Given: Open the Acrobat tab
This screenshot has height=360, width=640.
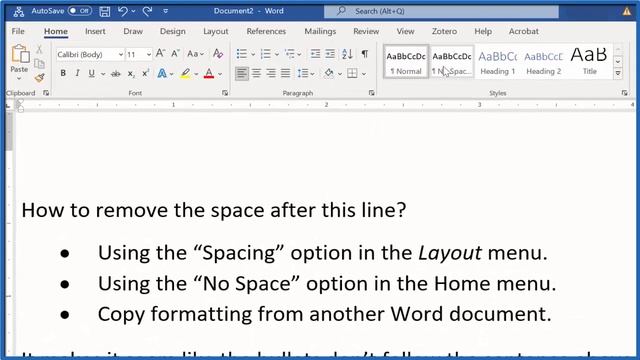Looking at the screenshot, I should pos(524,31).
